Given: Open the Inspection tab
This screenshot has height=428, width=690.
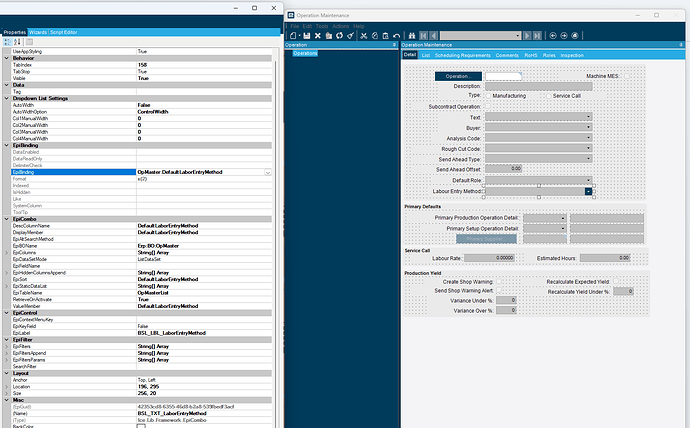Looking at the screenshot, I should coord(572,55).
